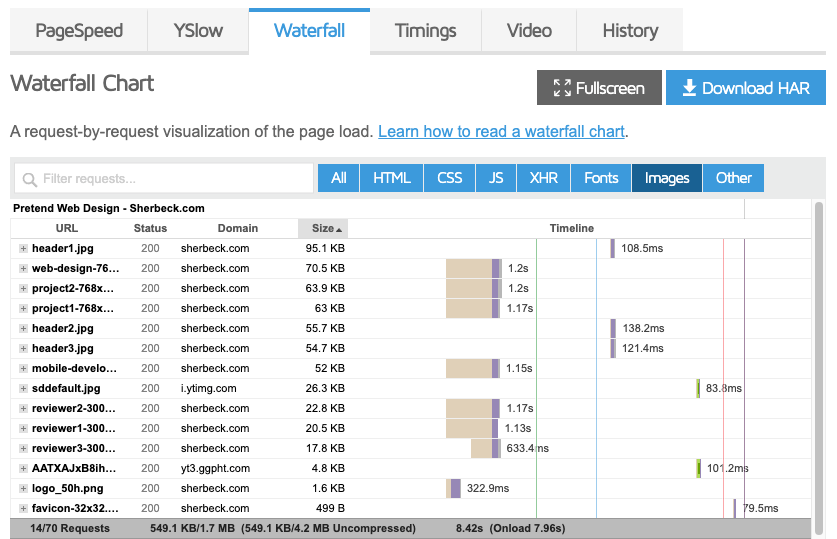Expand the sddefault.jpg request details
The image size is (837, 539).
[23, 389]
